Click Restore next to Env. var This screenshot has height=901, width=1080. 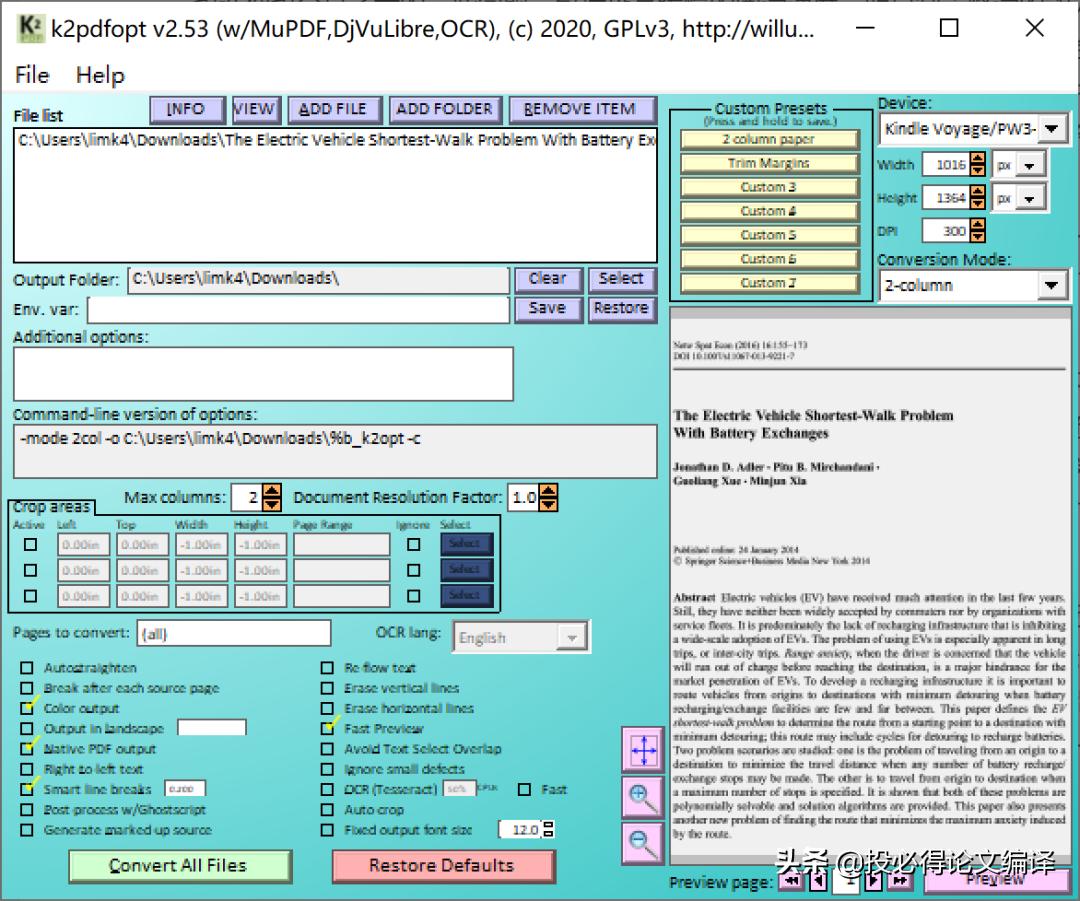[622, 309]
